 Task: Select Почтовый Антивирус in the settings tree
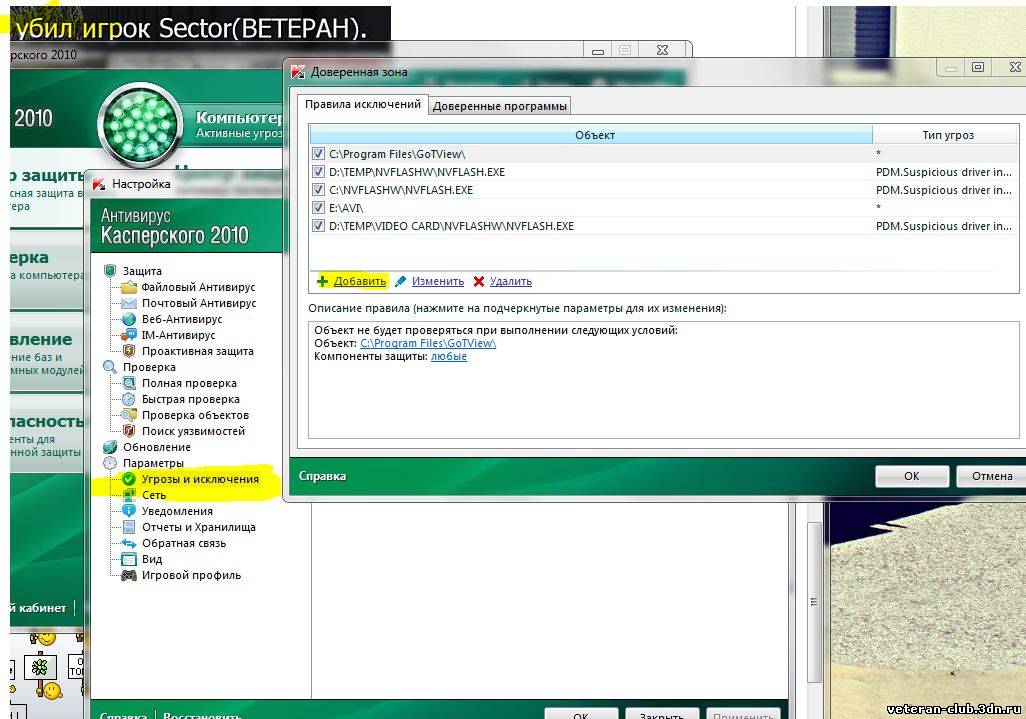(199, 303)
